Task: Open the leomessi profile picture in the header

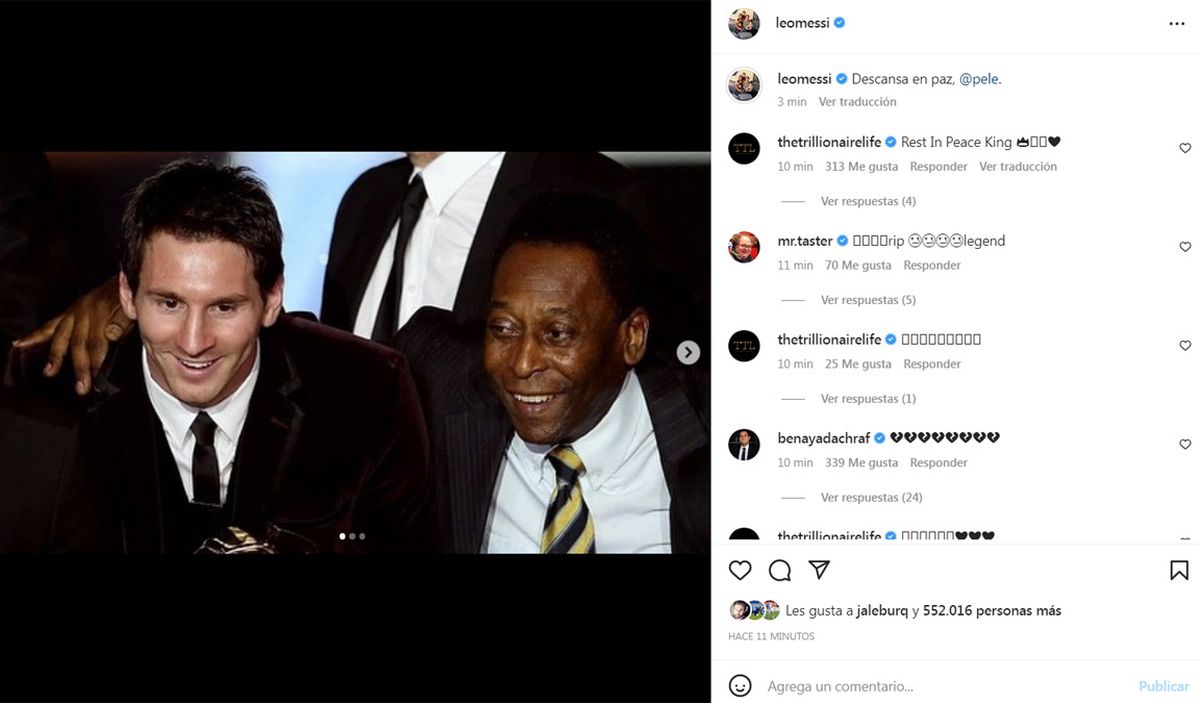Action: [x=744, y=23]
